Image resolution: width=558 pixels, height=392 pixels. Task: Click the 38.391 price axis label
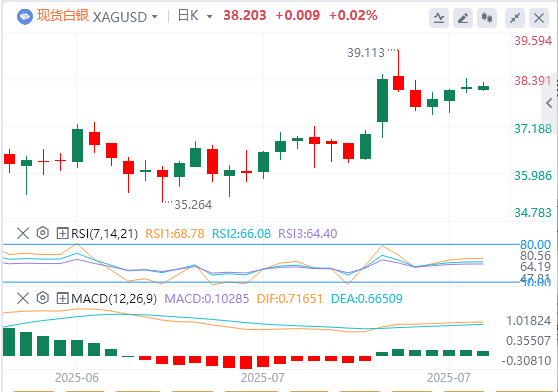click(x=533, y=81)
